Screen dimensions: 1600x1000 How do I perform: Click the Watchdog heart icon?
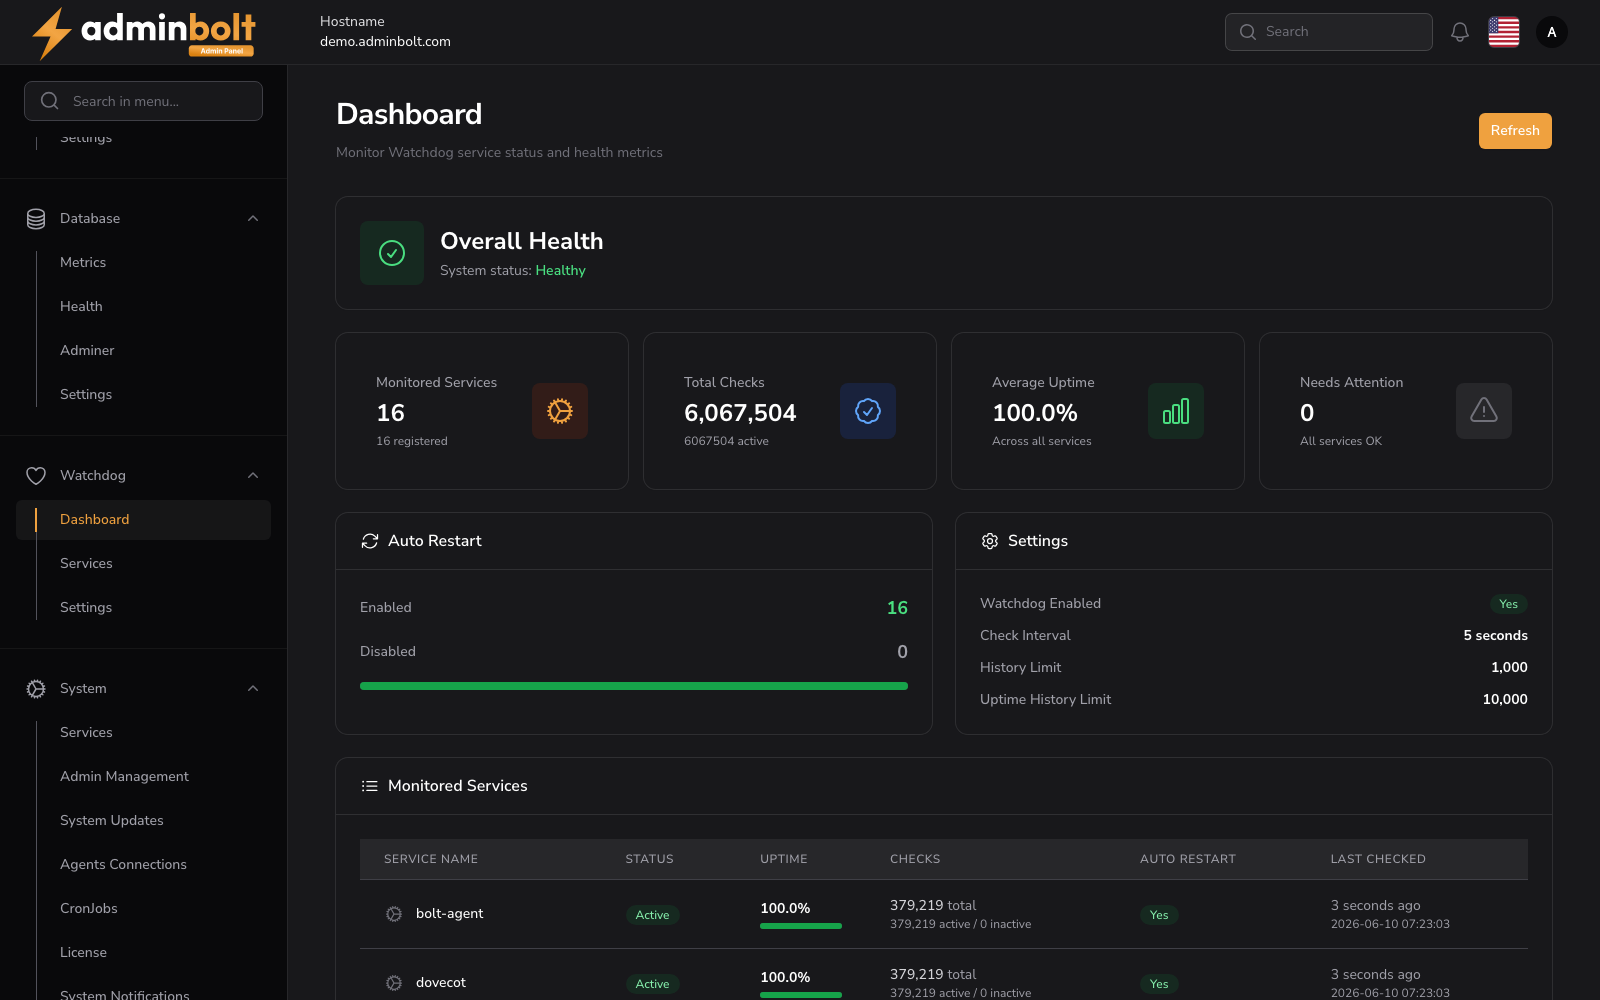point(36,476)
